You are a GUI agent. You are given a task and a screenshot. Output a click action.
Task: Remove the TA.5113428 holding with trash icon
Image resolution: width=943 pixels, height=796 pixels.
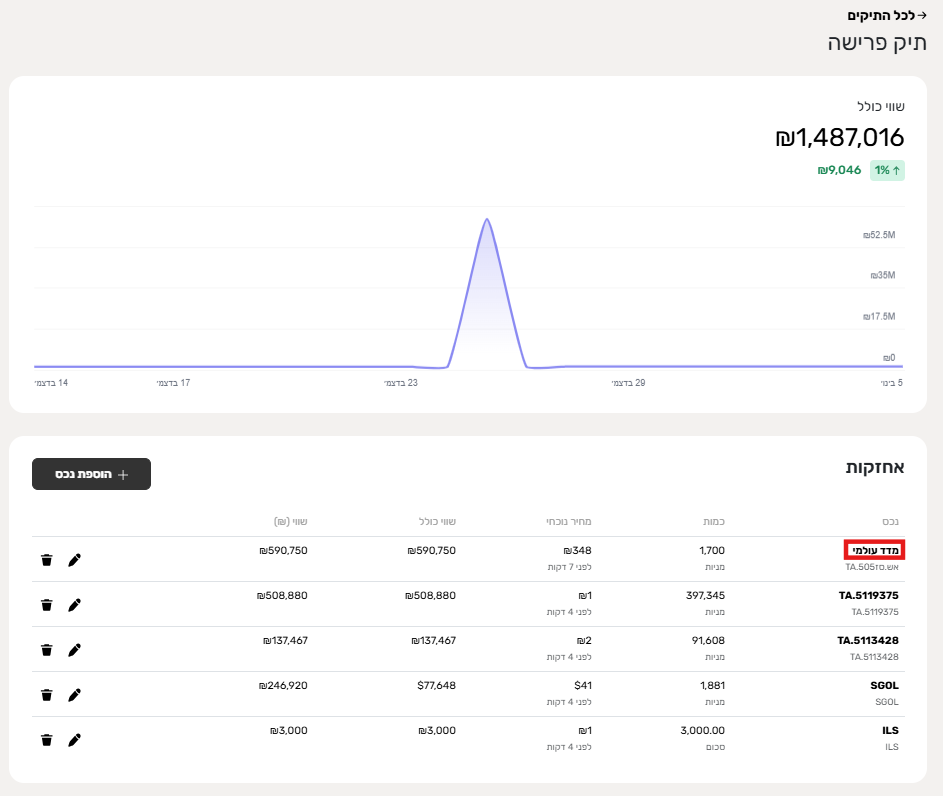click(x=46, y=650)
